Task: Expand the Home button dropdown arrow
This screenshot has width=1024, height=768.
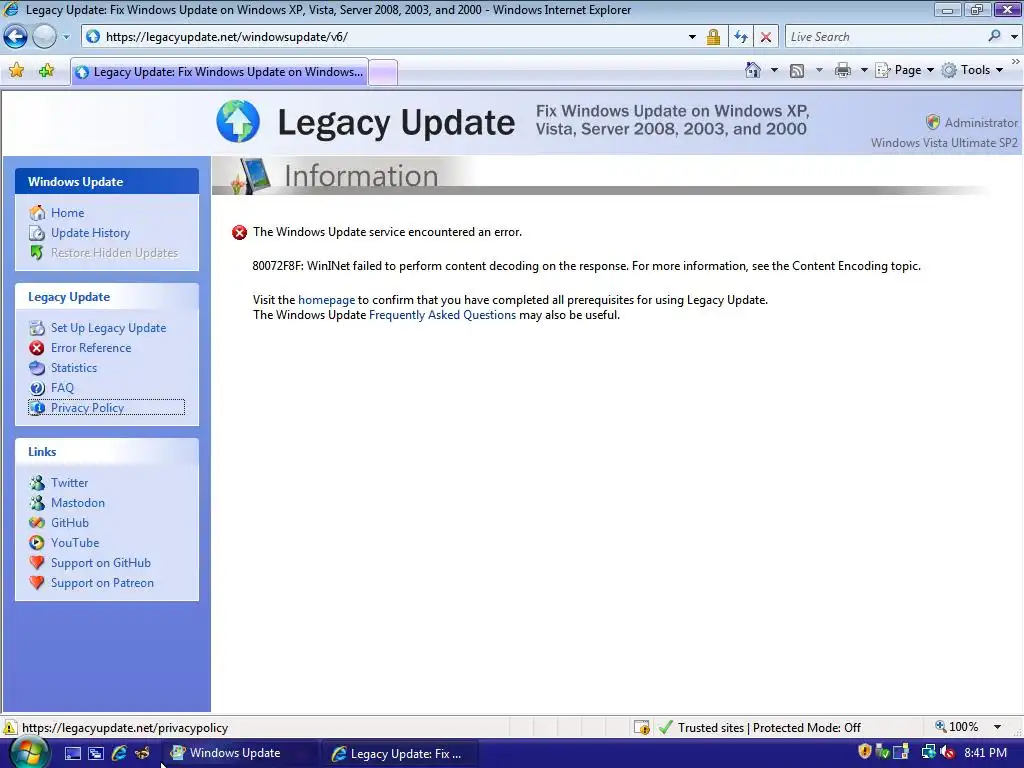Action: (774, 70)
